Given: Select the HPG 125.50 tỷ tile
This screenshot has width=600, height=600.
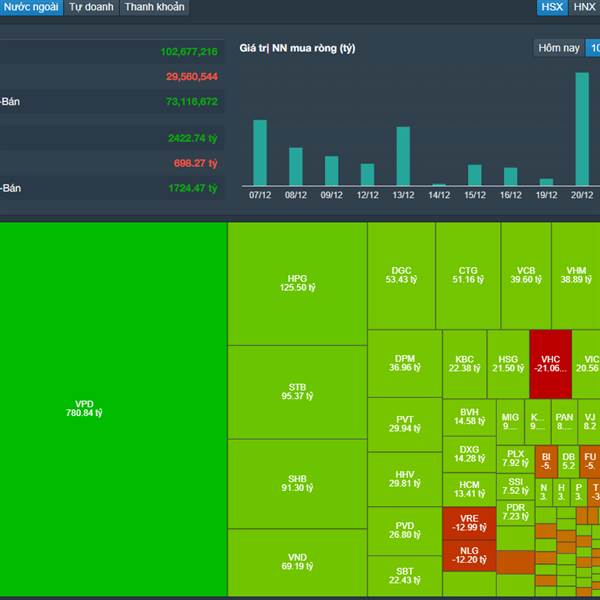Looking at the screenshot, I should 297,284.
